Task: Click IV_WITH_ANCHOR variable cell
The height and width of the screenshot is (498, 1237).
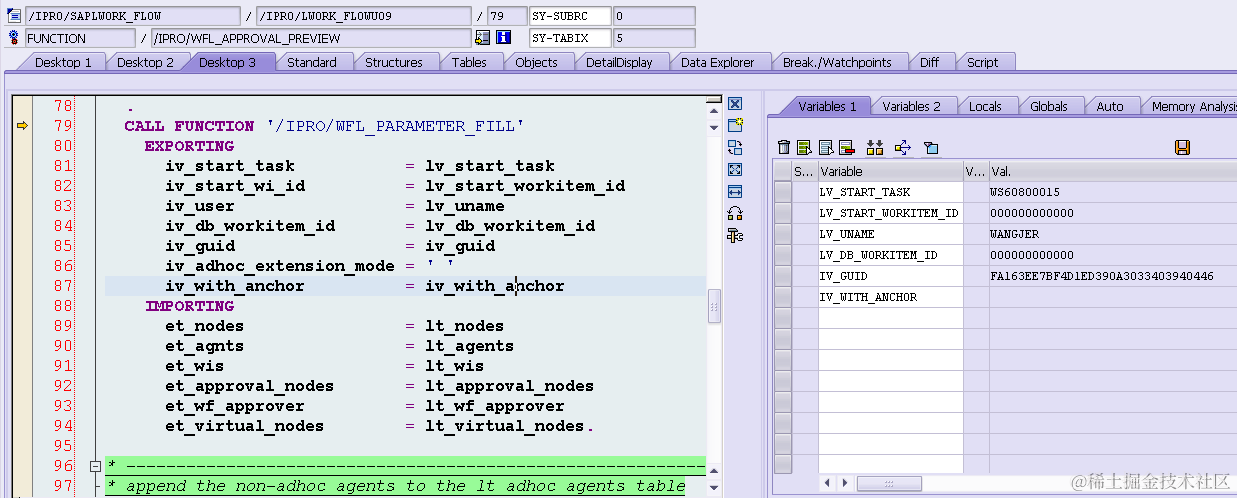Action: (x=890, y=297)
